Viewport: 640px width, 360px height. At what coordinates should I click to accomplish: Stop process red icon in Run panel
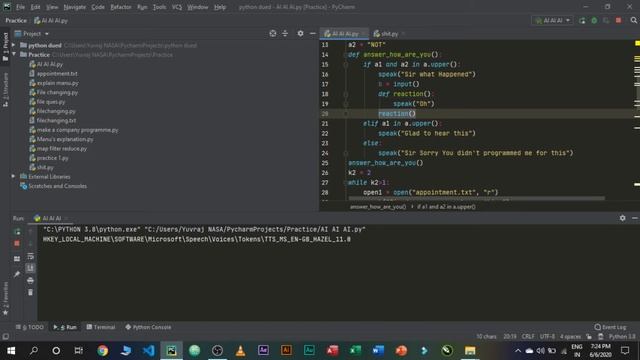17,244
